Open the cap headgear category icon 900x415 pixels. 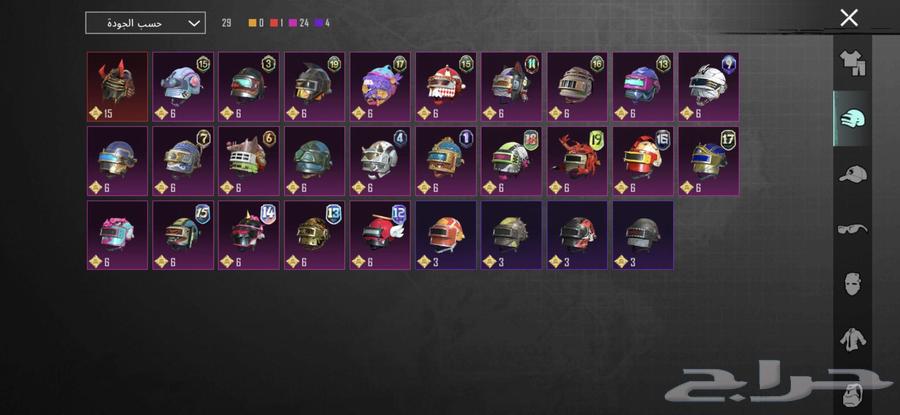click(852, 174)
